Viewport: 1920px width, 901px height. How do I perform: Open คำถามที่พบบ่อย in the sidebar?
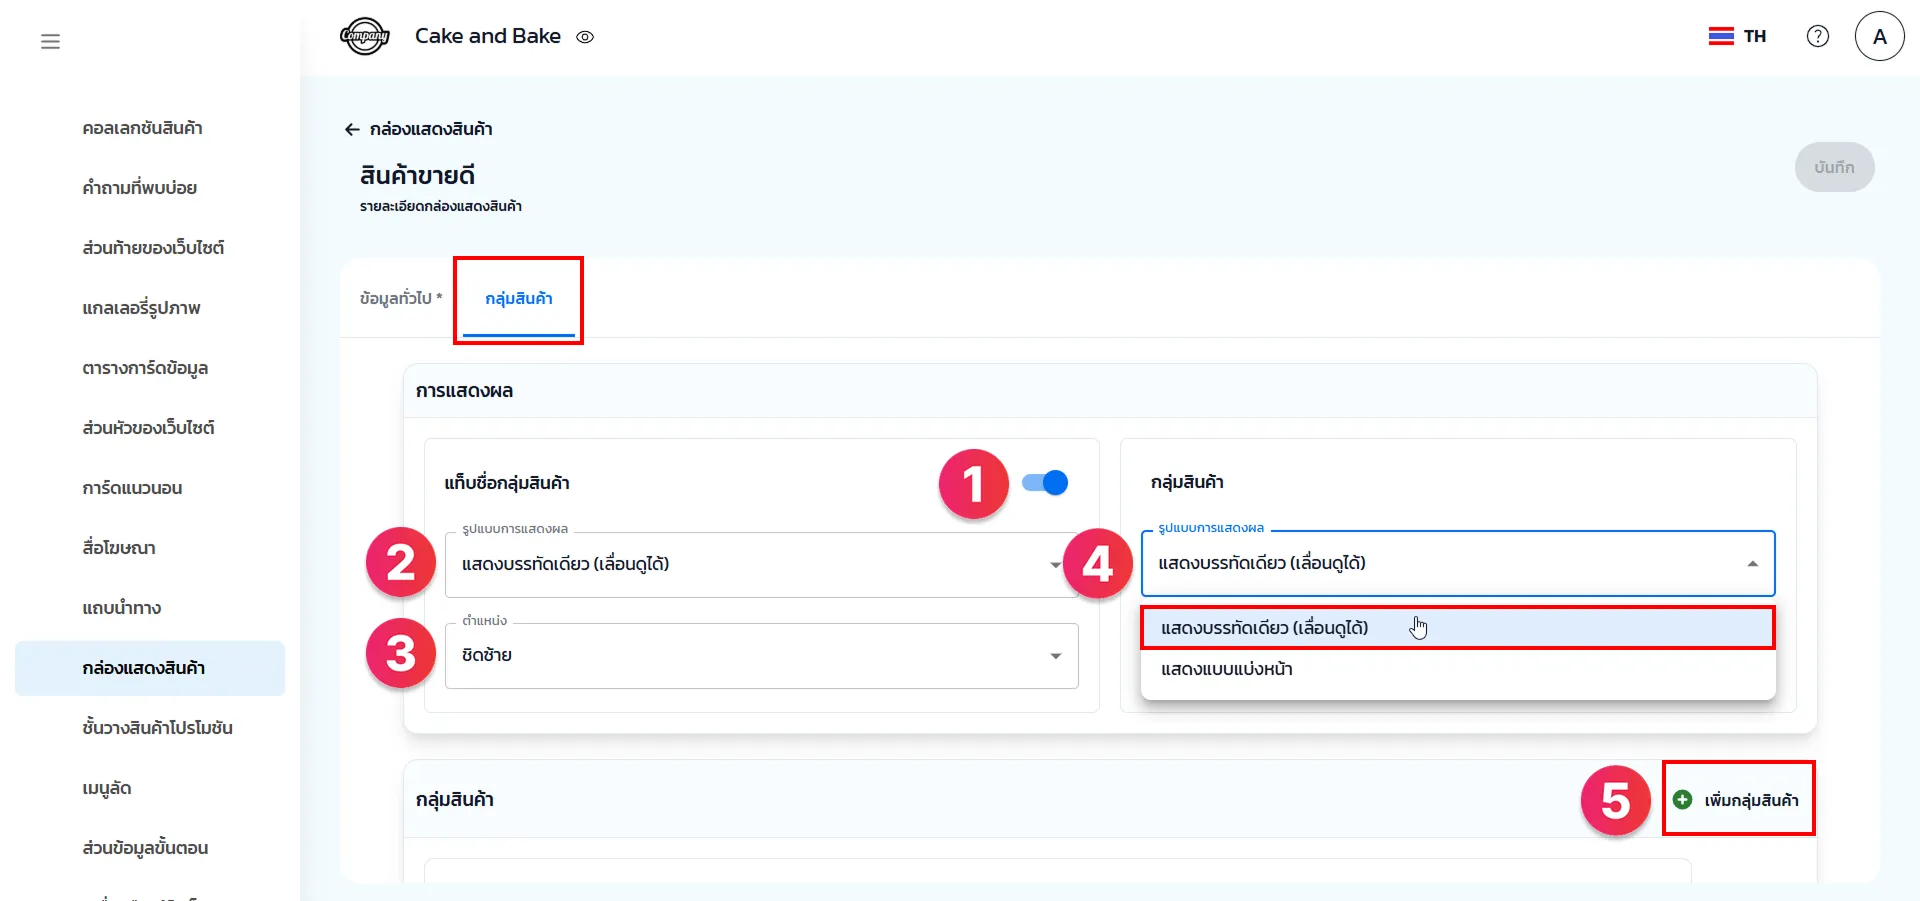click(x=140, y=188)
